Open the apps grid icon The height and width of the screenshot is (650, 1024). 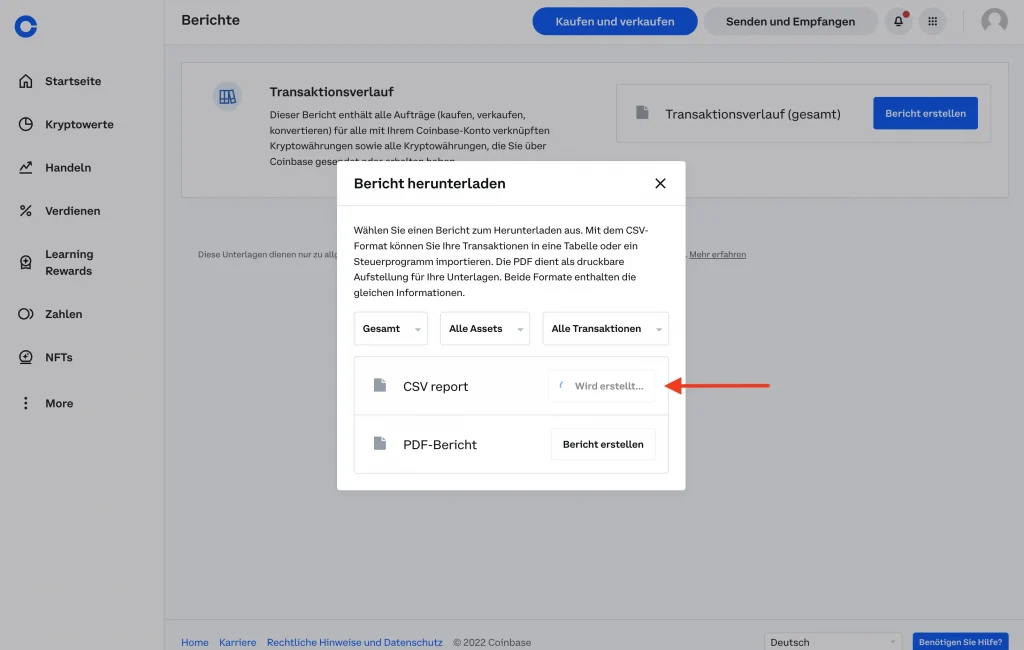(932, 21)
